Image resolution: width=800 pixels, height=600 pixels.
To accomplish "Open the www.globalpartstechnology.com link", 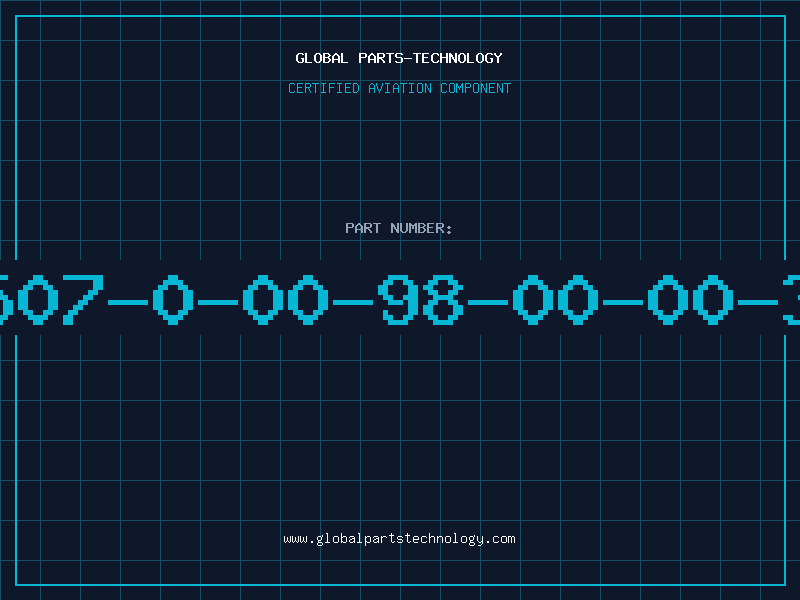I will coord(399,539).
